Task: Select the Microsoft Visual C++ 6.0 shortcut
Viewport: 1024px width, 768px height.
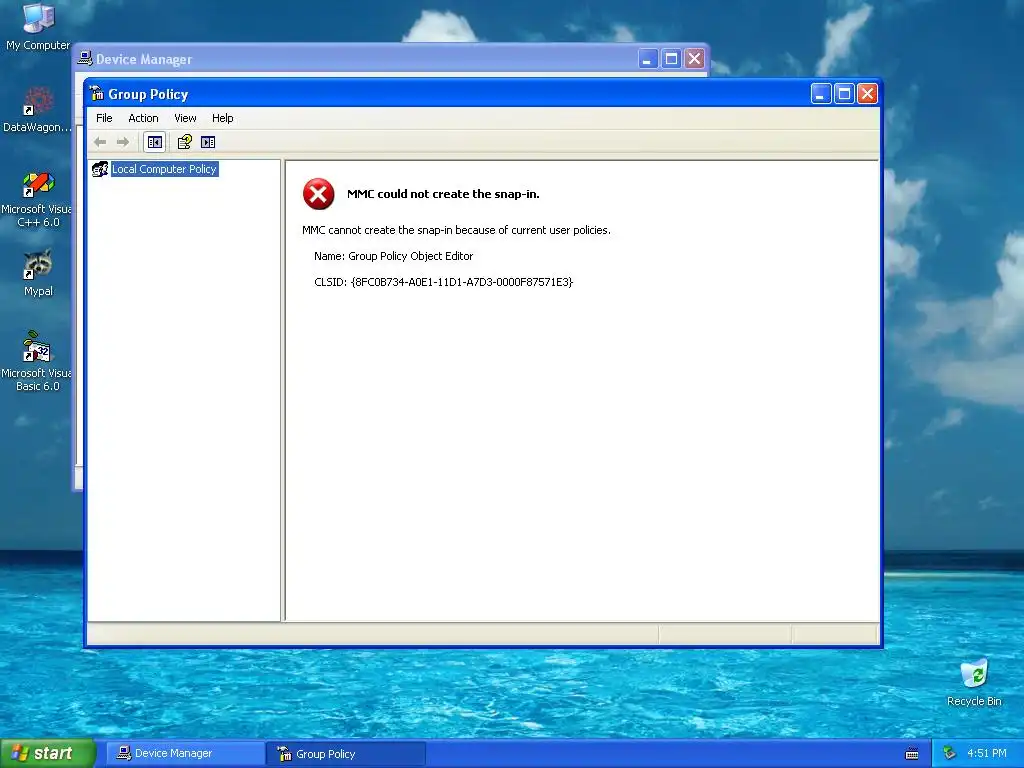Action: [x=37, y=199]
